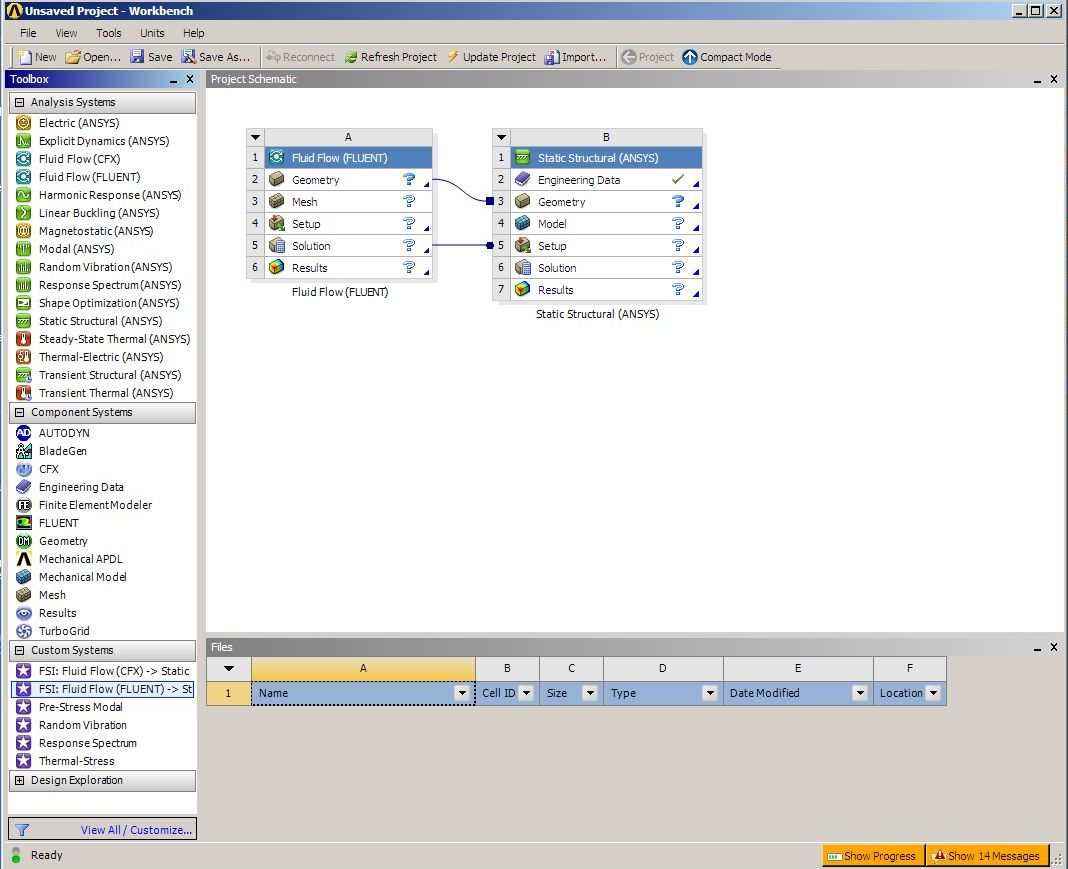
Task: Click the filter funnel icon in Toolbox
Action: [x=22, y=830]
